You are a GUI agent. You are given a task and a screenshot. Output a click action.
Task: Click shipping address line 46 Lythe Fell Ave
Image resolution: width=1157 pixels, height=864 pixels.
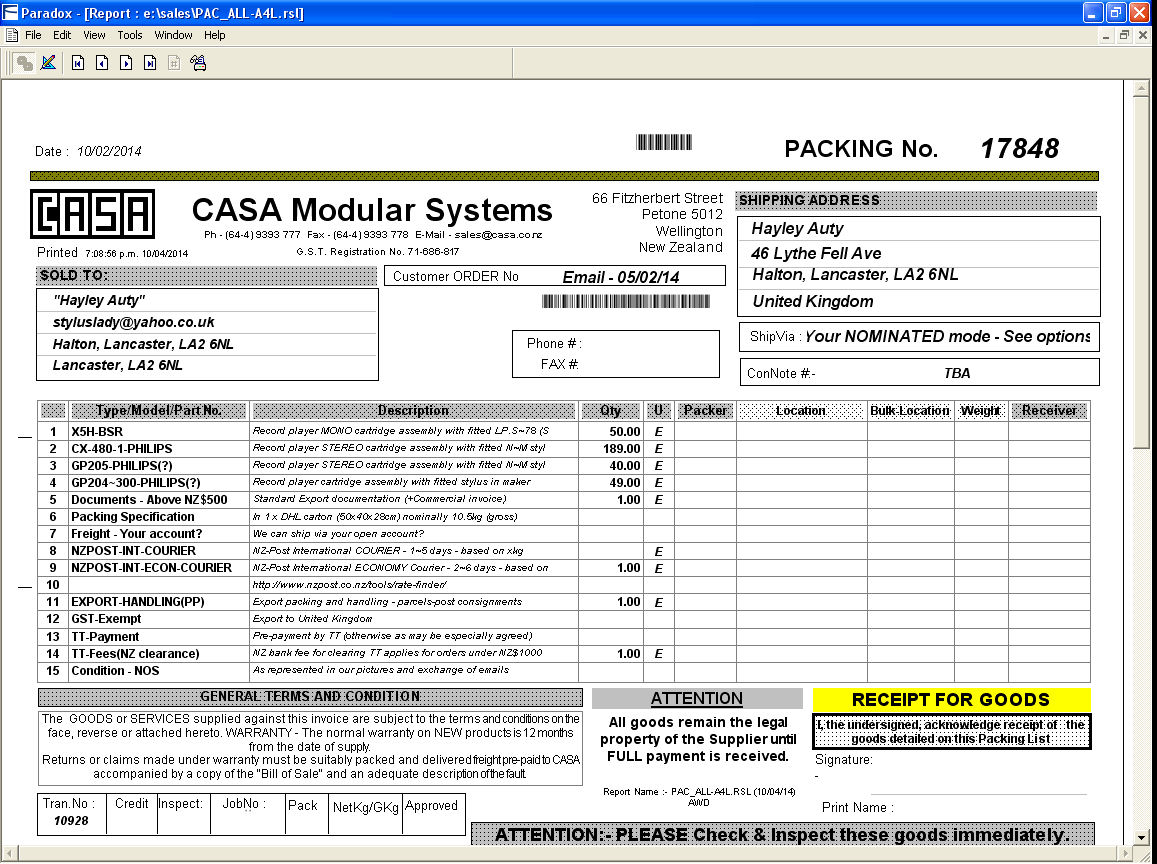(x=816, y=254)
